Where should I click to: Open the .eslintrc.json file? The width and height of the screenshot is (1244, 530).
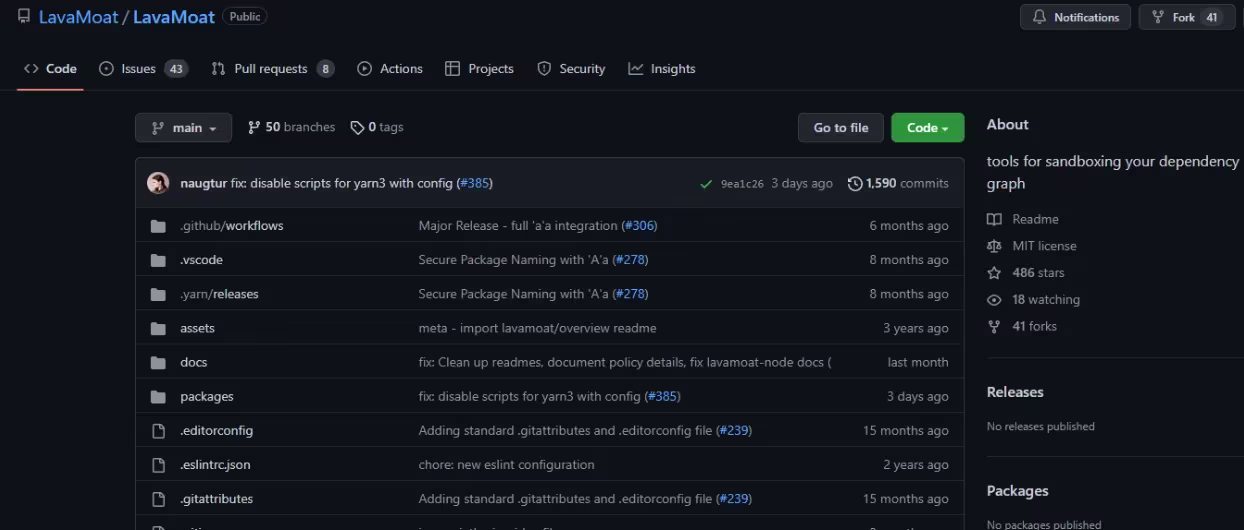click(215, 465)
